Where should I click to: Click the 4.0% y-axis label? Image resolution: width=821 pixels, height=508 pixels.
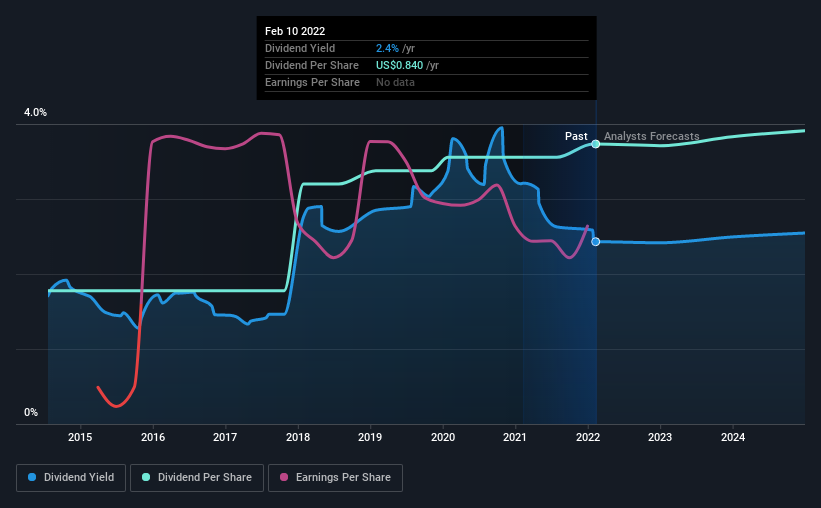tap(35, 113)
